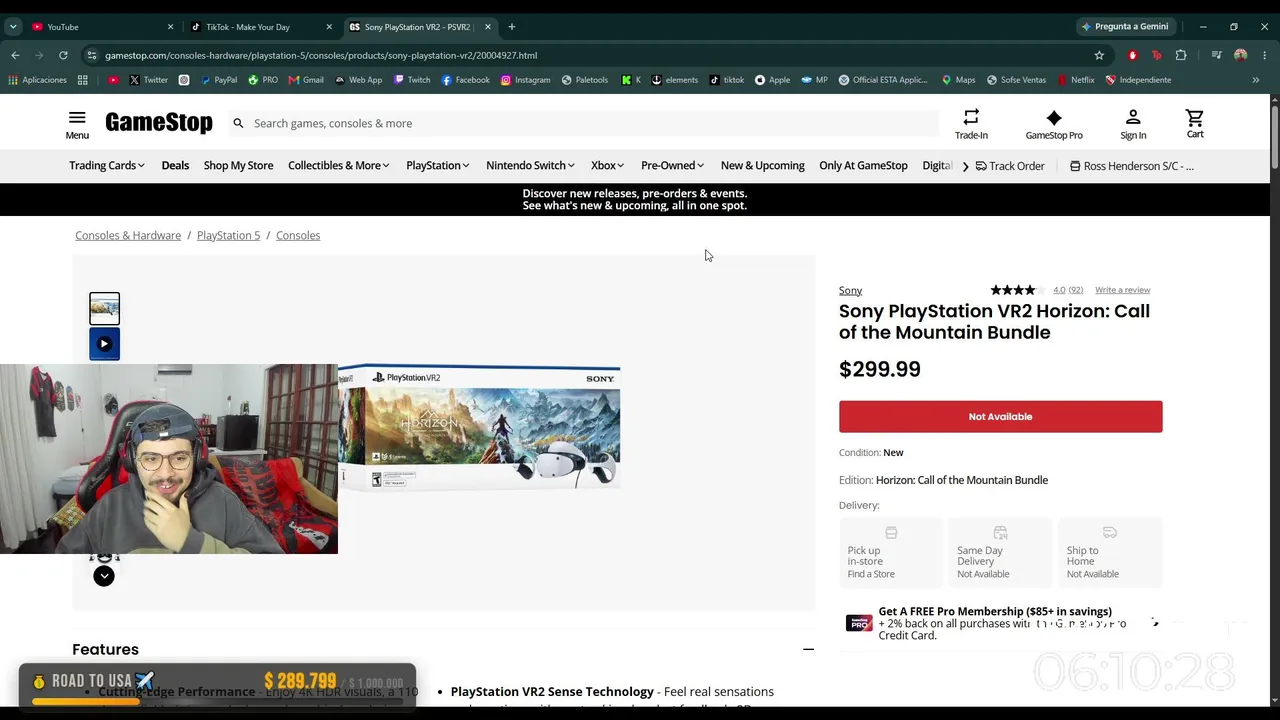Go back to previous page
This screenshot has height=720, width=1280.
[15, 55]
